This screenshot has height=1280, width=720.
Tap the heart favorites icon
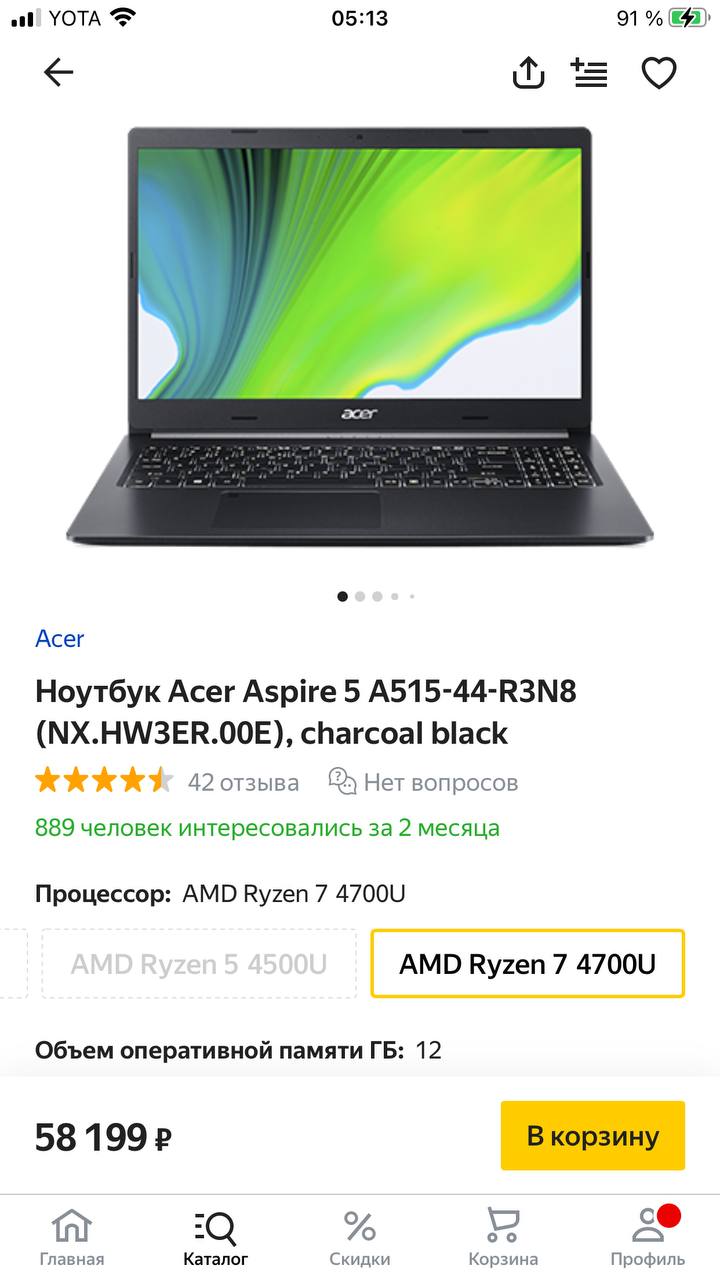point(659,72)
